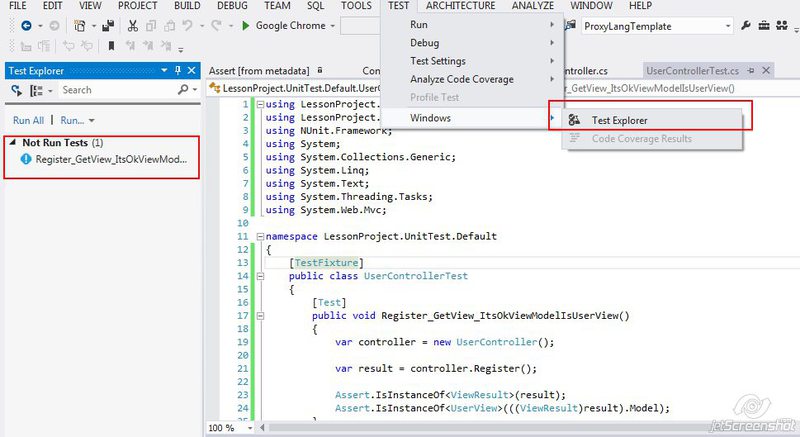The width and height of the screenshot is (800, 437).
Task: Click the Navigate Backward arrow icon
Action: 27,25
